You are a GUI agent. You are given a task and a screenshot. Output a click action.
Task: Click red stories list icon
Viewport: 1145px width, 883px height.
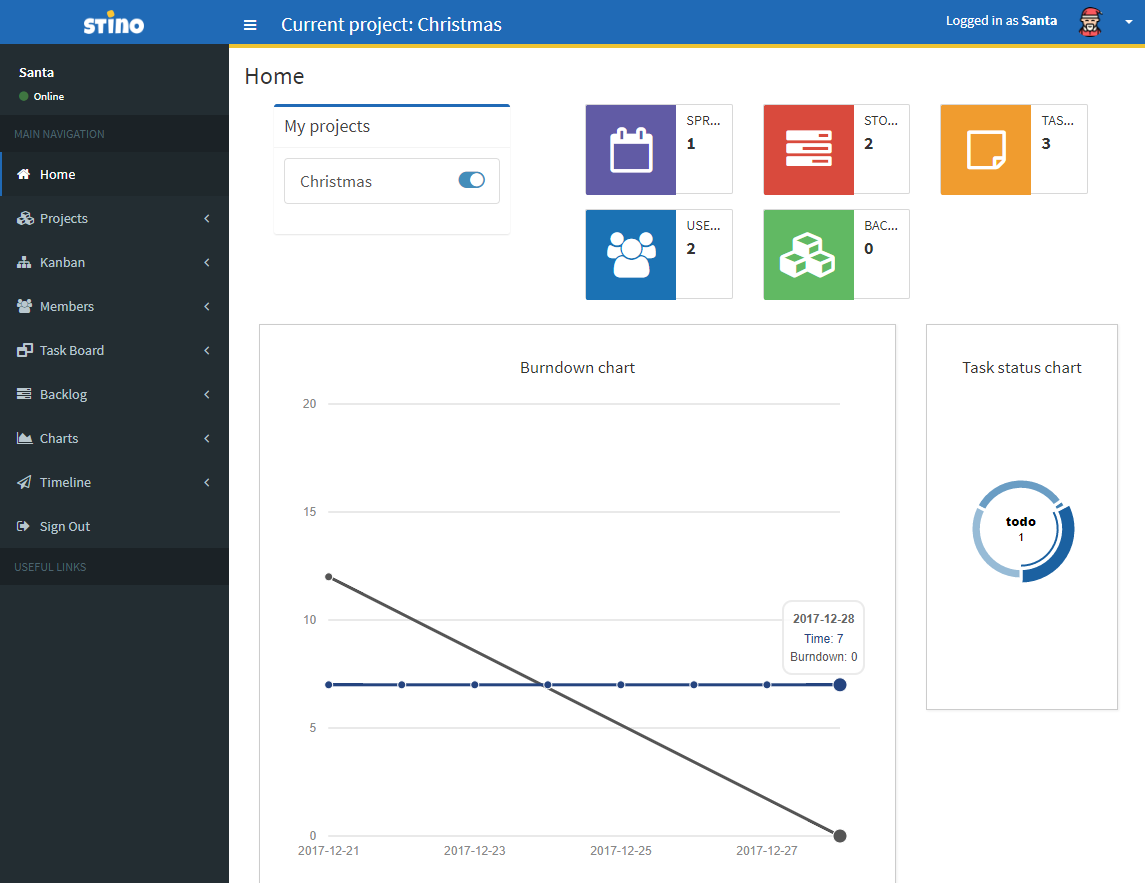point(808,150)
